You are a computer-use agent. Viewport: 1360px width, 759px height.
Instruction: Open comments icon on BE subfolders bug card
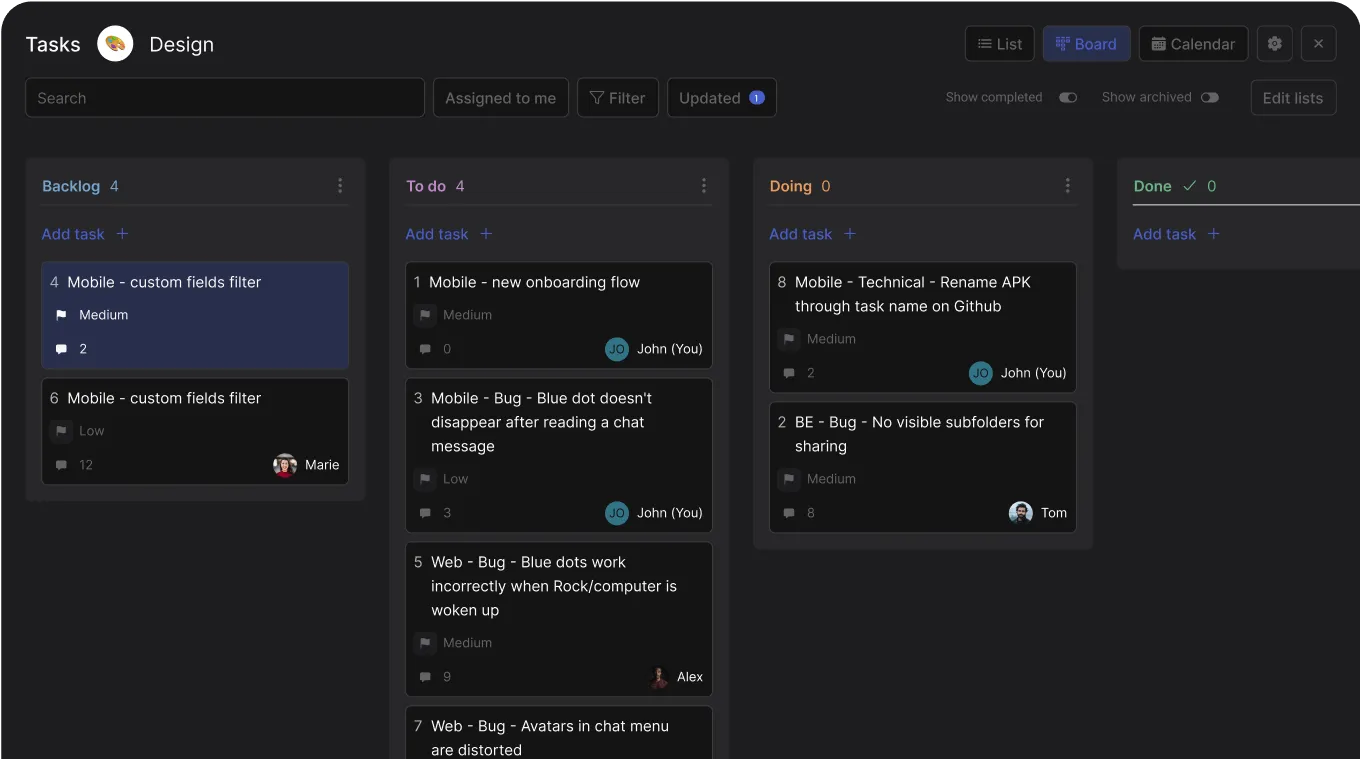point(788,512)
